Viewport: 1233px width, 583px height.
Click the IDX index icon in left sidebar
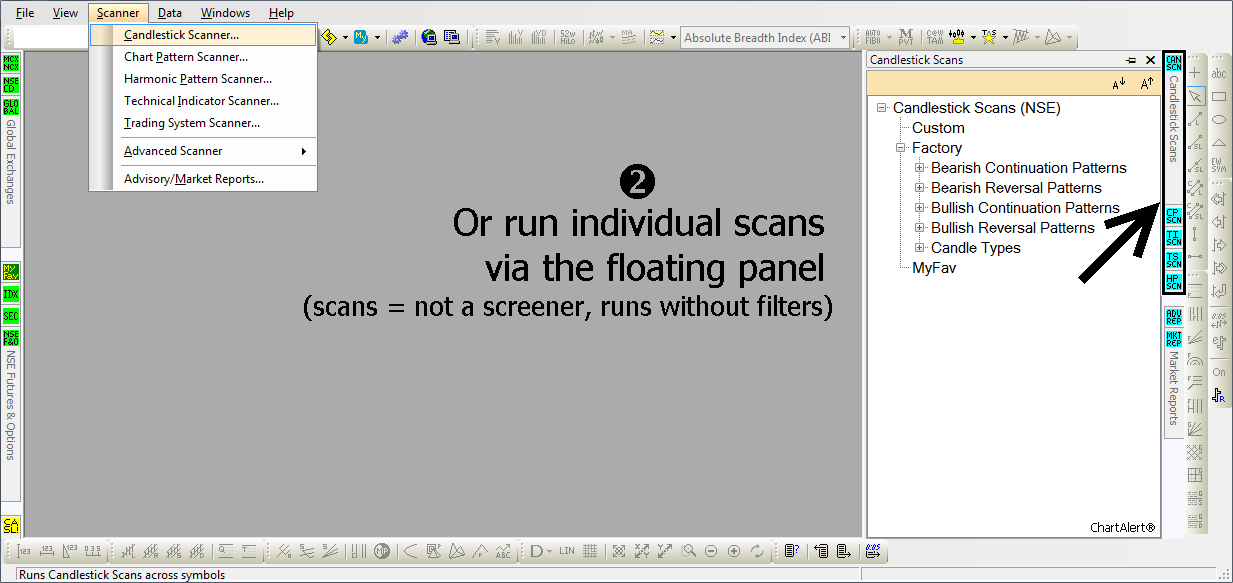(x=11, y=294)
